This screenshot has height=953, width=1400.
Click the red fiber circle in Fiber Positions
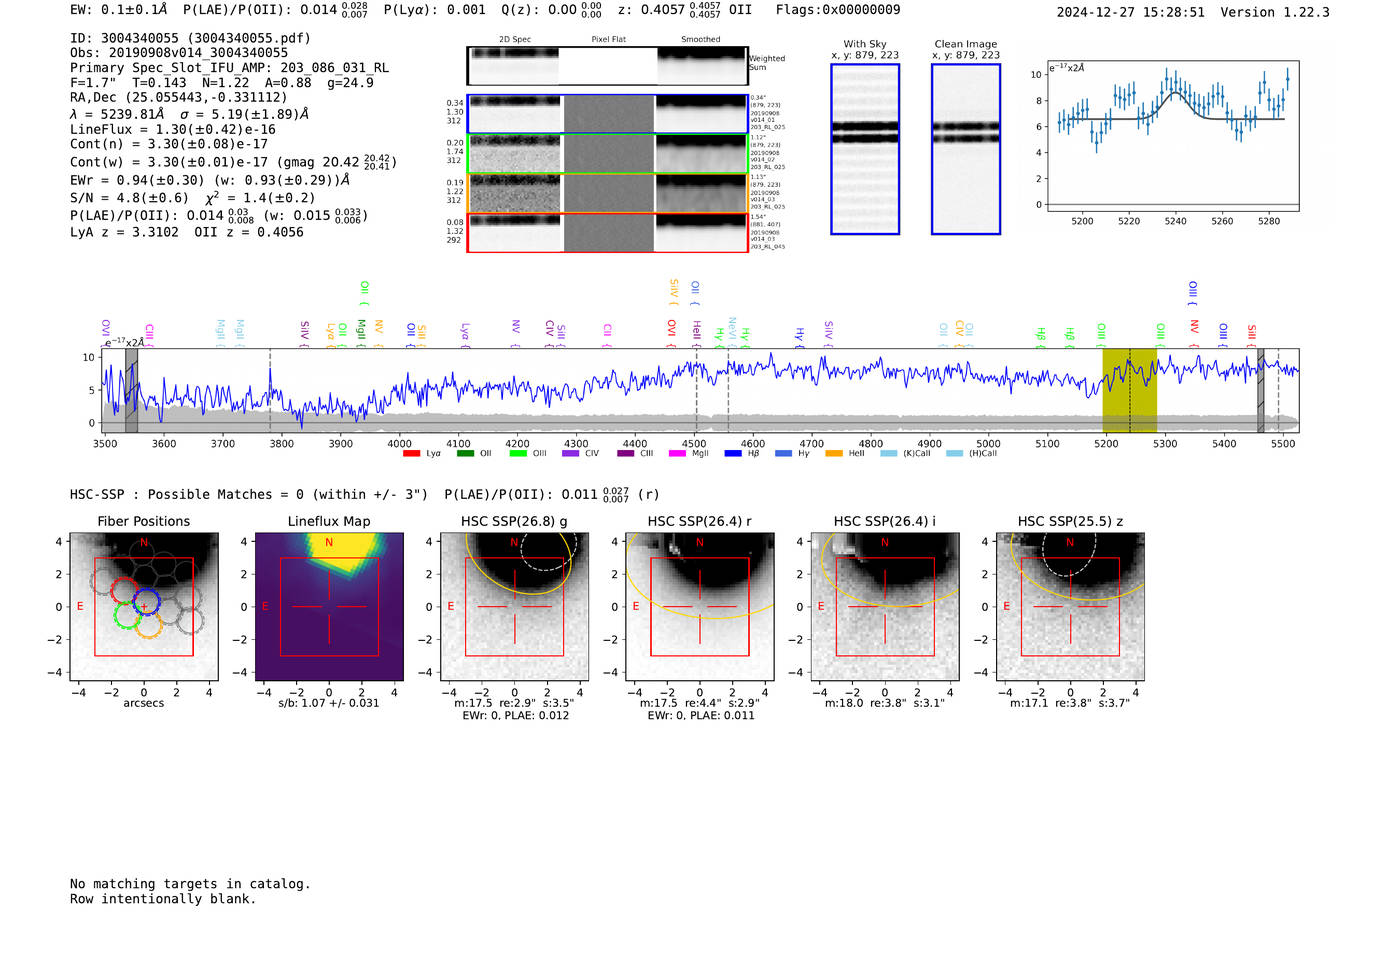(x=125, y=591)
